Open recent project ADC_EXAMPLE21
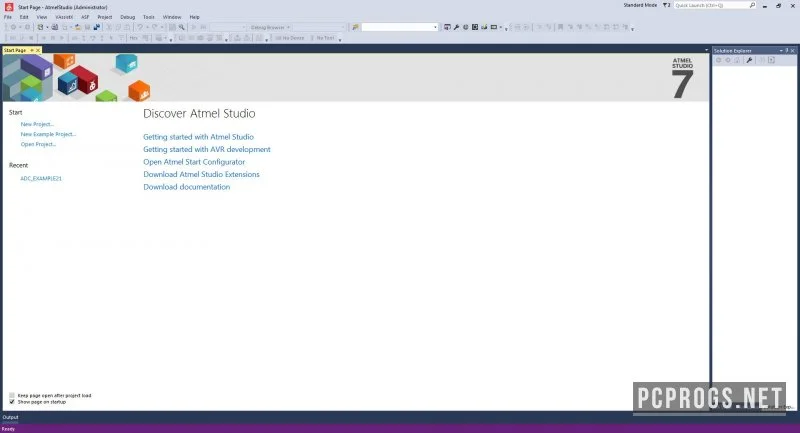Viewport: 800px width, 433px height. pyautogui.click(x=41, y=179)
